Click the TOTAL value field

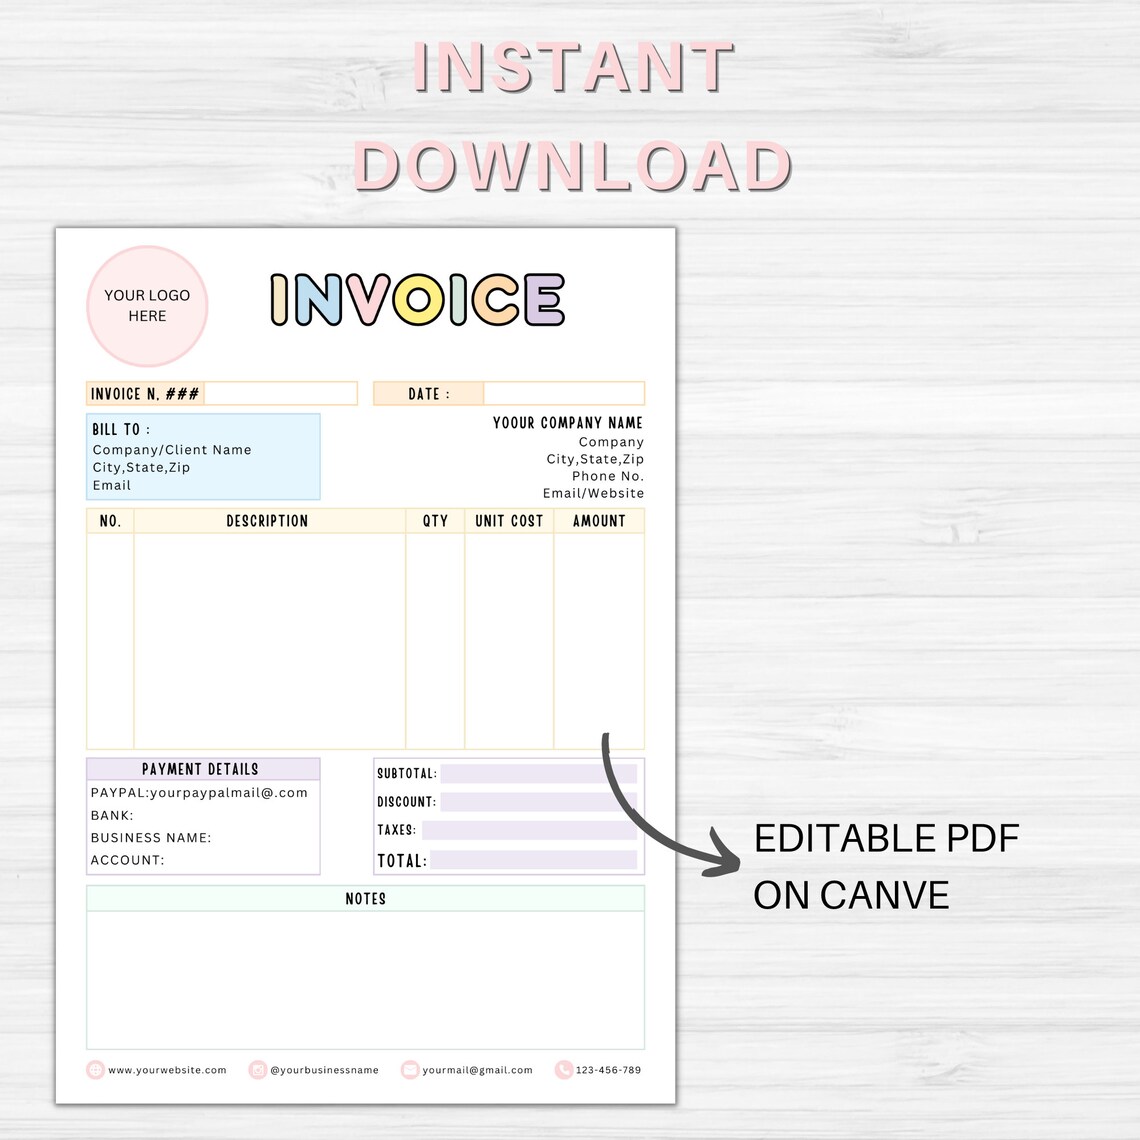click(x=535, y=860)
